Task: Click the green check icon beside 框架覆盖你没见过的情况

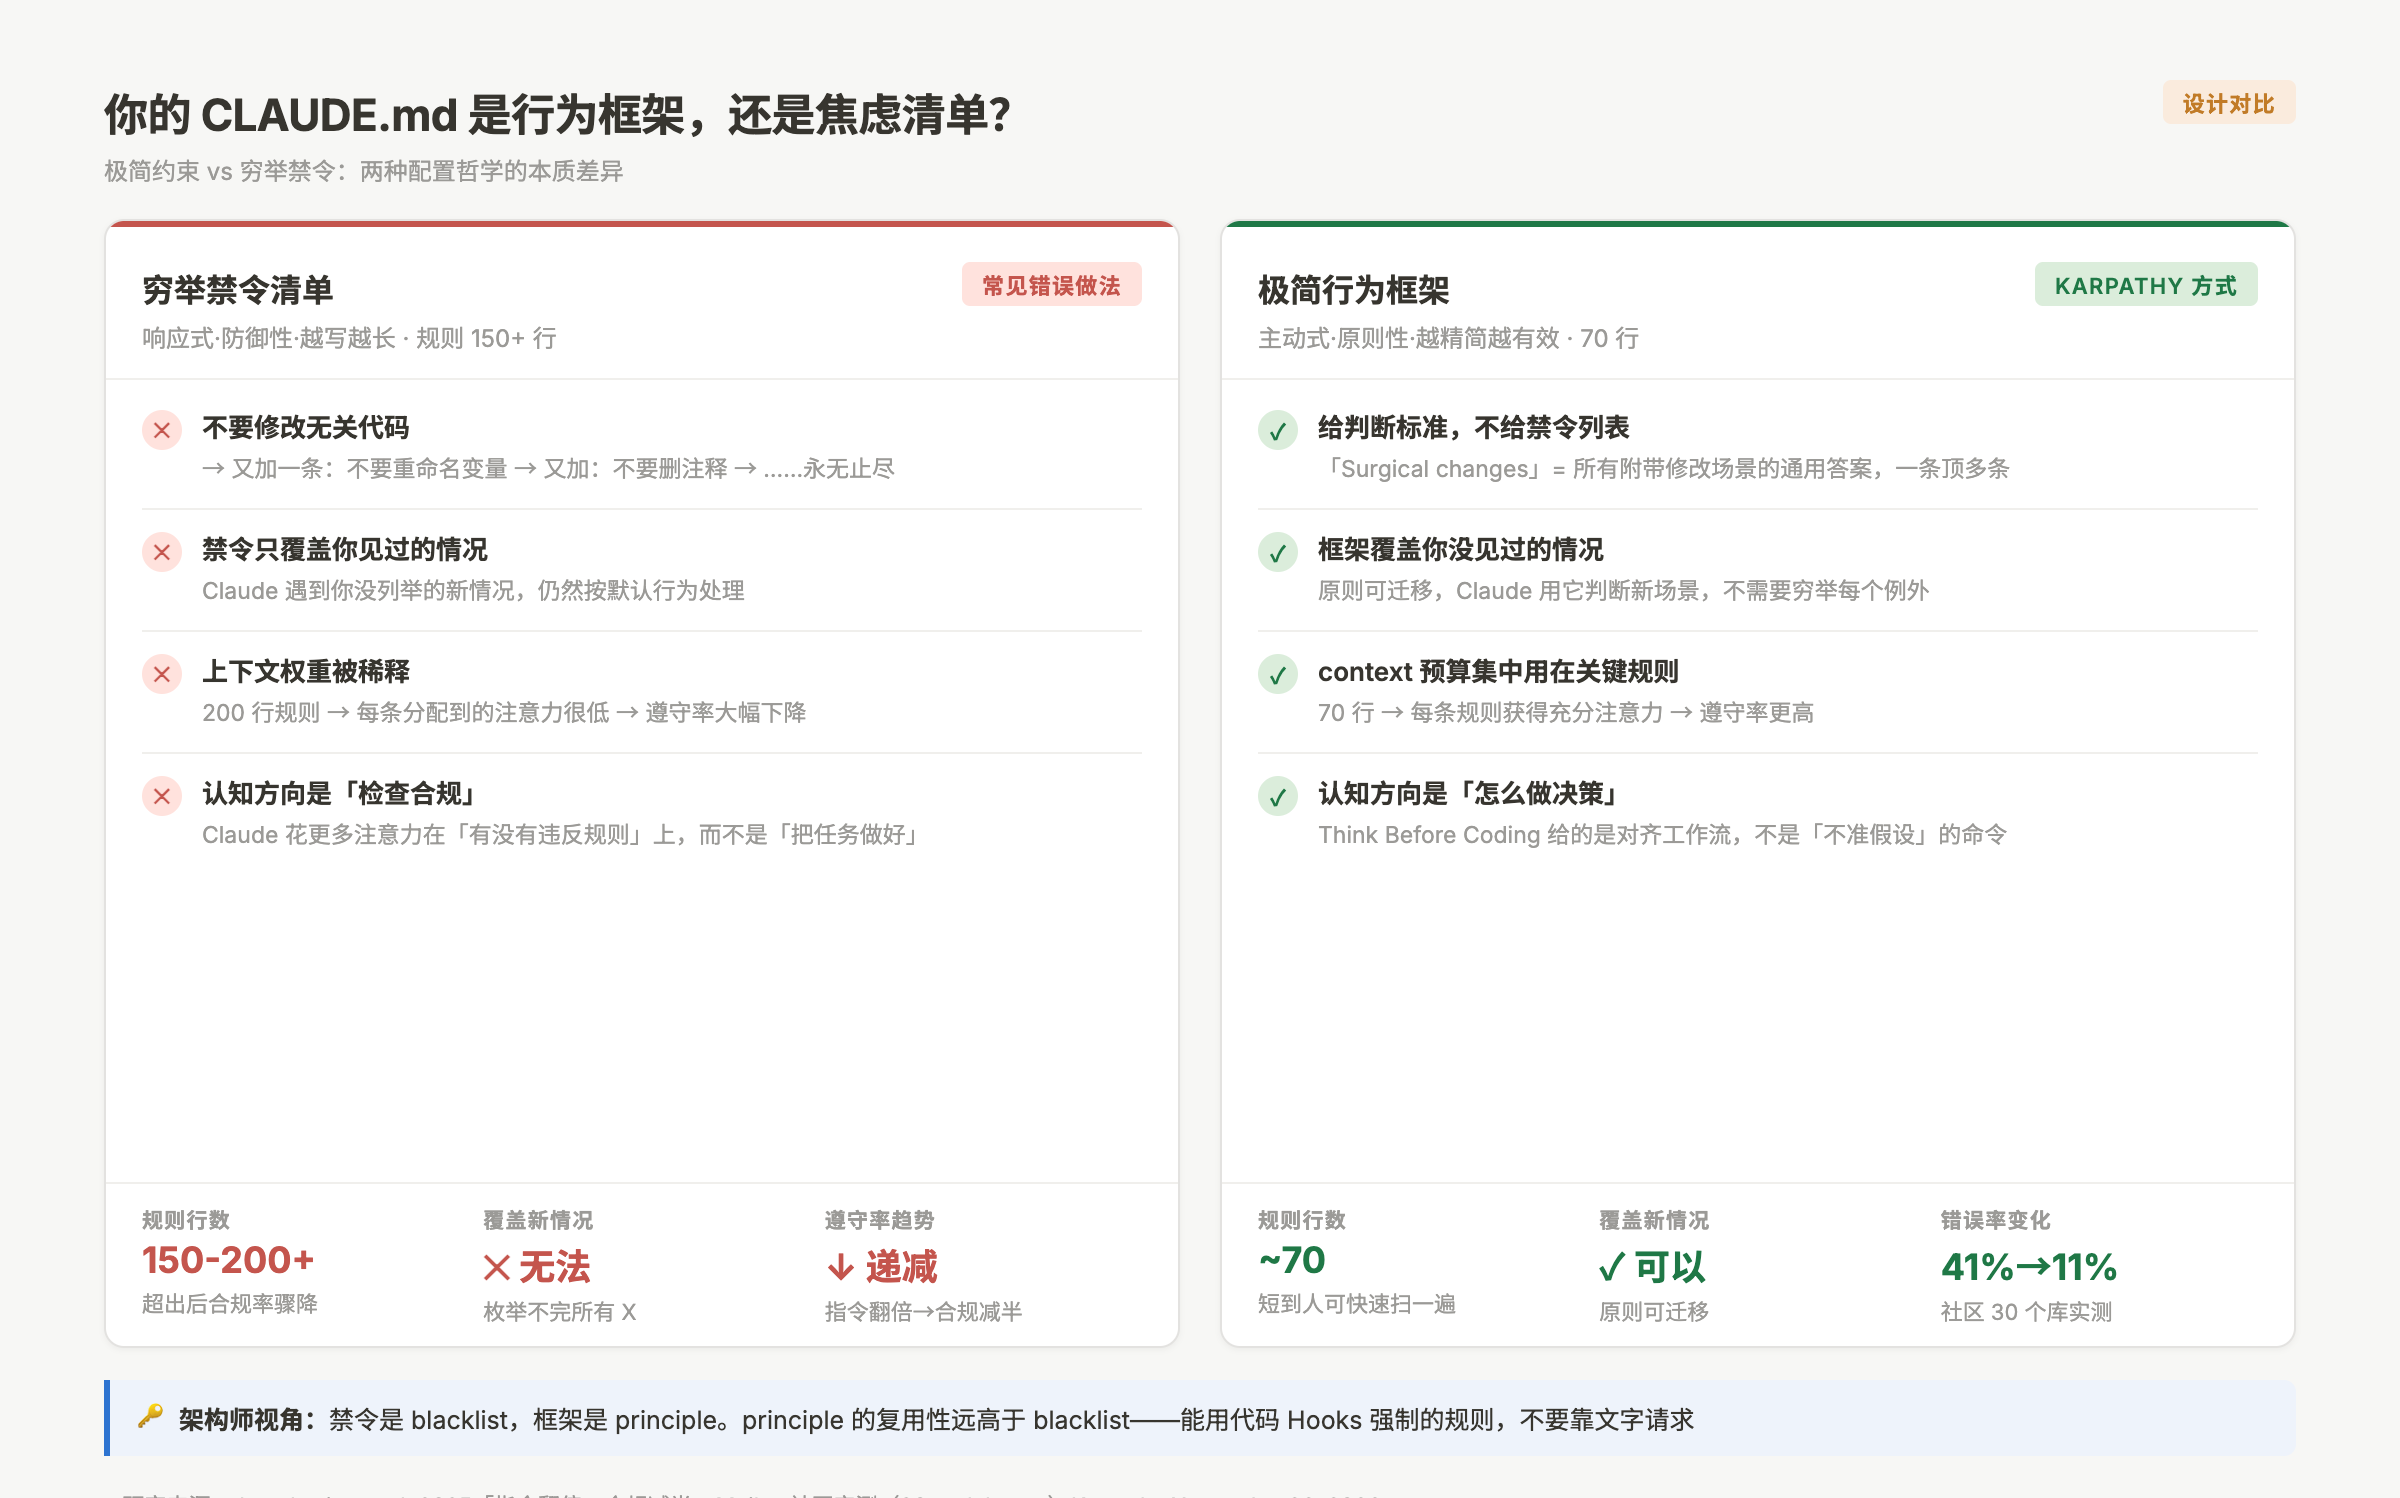Action: 1278,553
